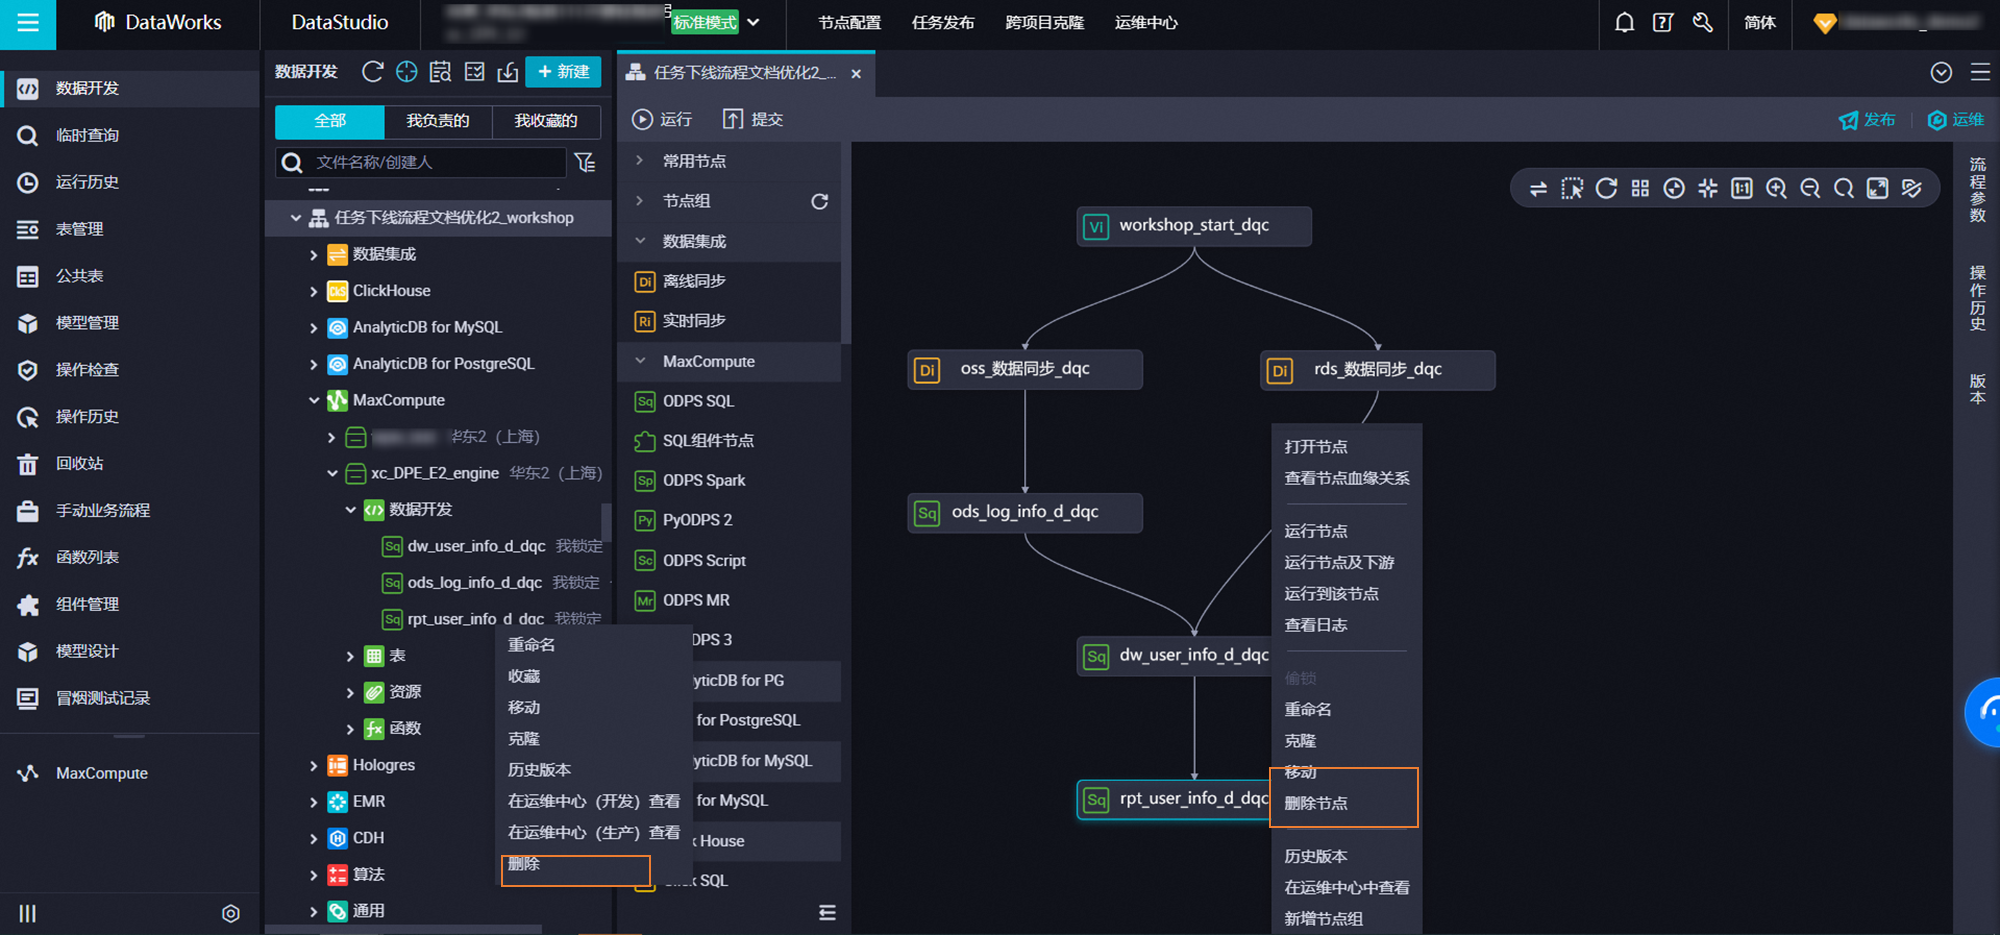Activate the box-select tool on canvas toolbar
The image size is (2000, 935).
[1572, 188]
